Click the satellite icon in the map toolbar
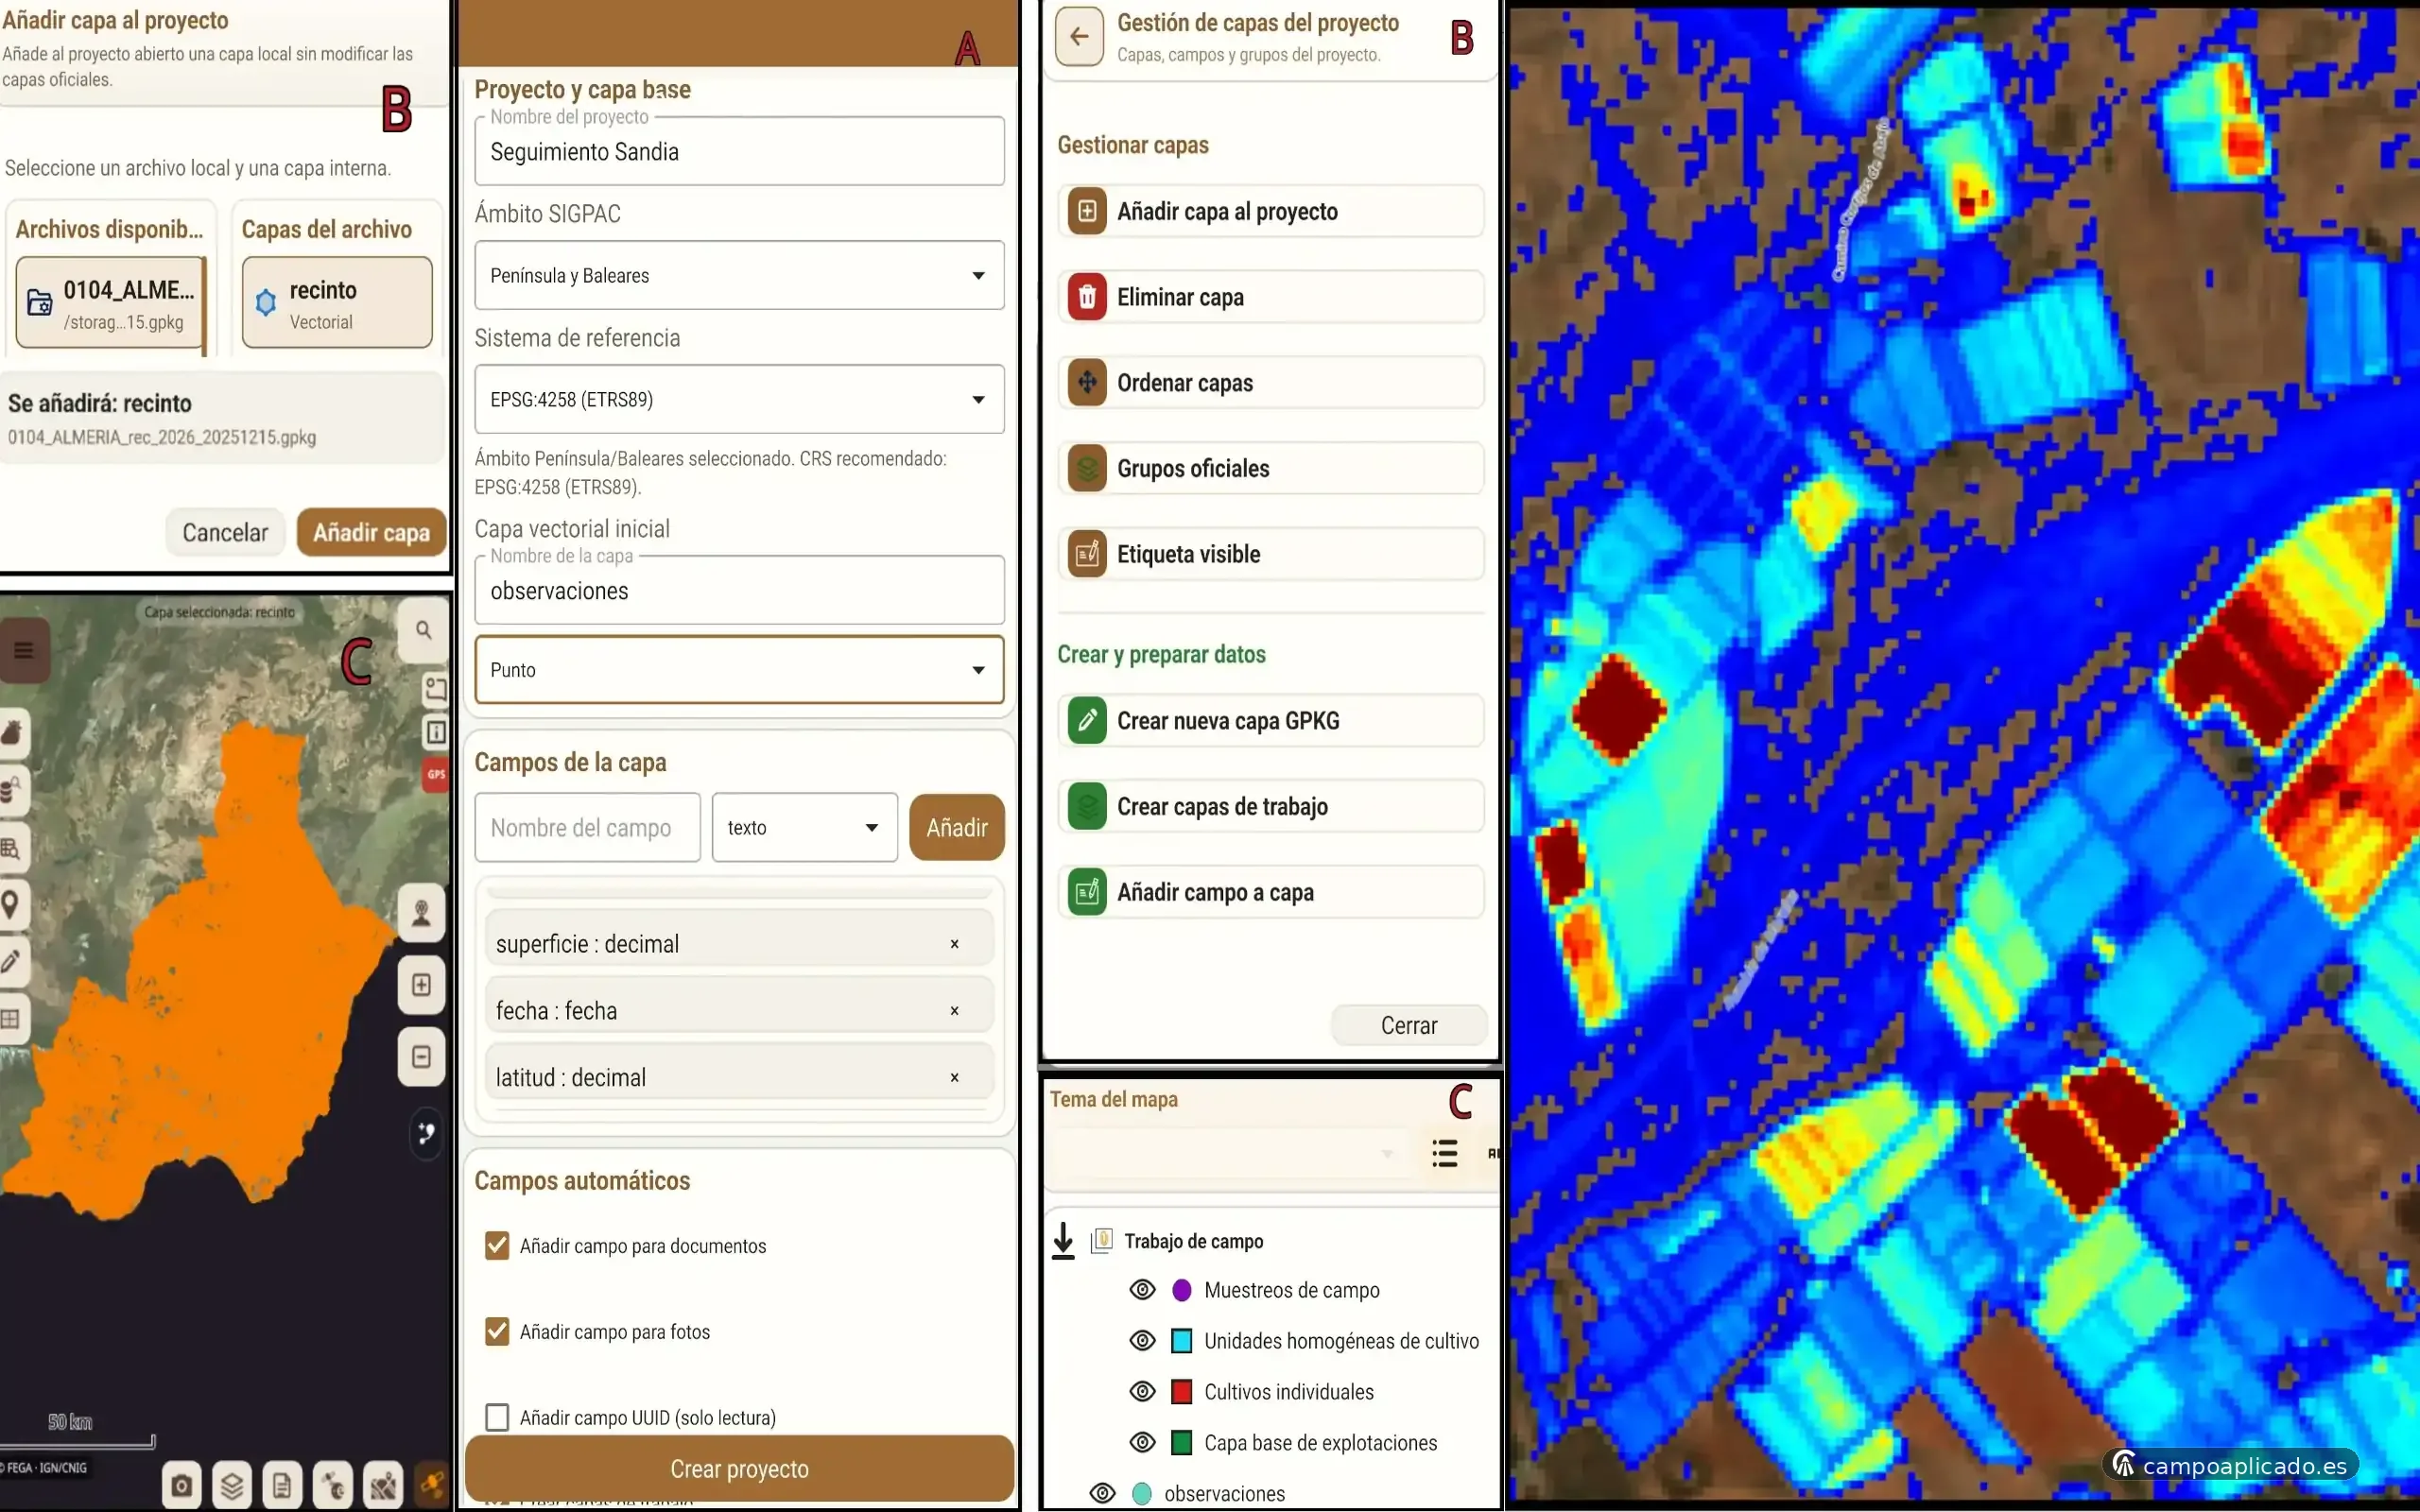 (x=433, y=1486)
